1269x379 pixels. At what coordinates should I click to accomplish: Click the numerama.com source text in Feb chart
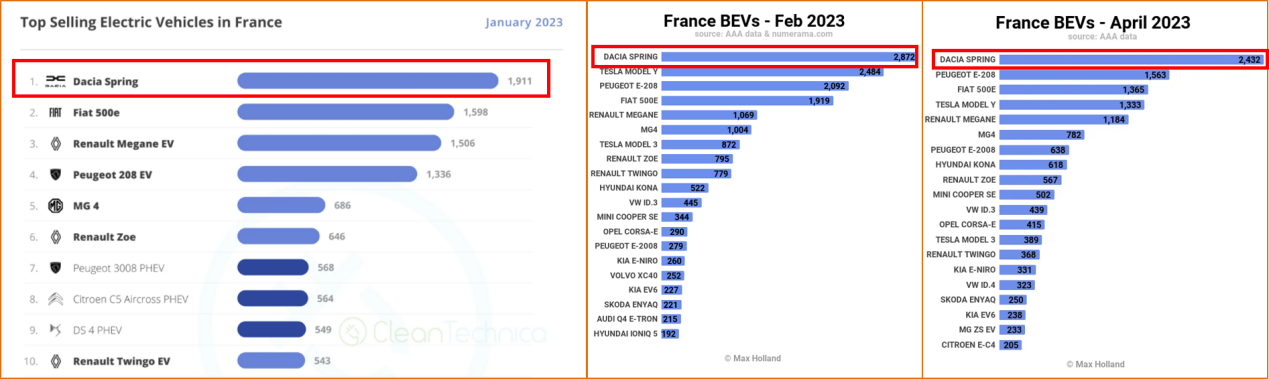(801, 33)
